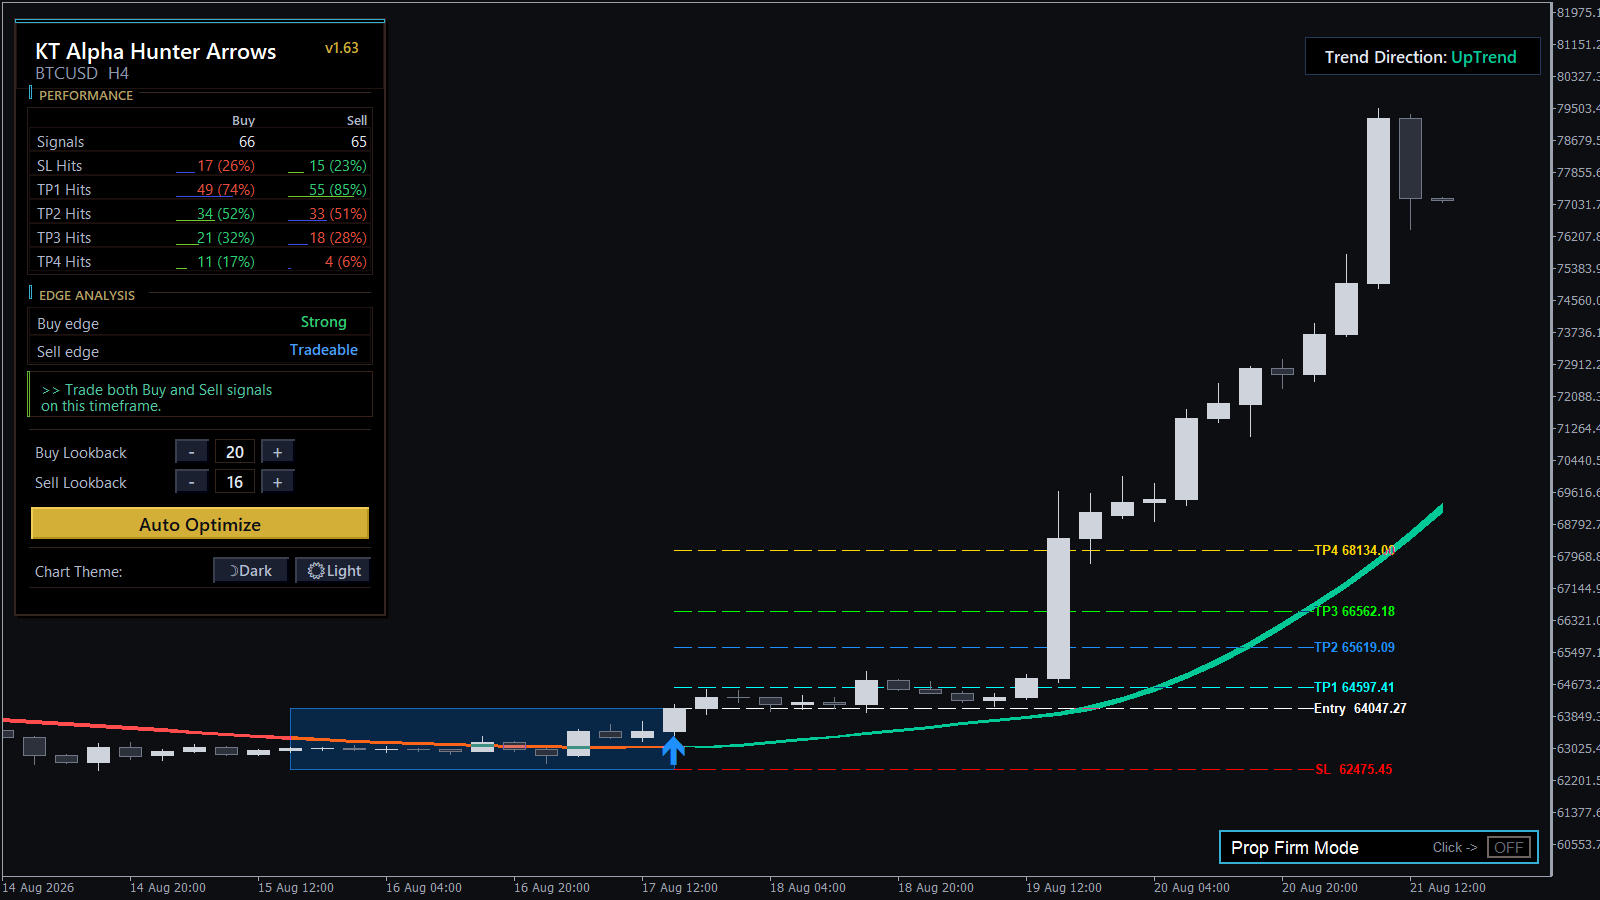Click Buy TP1 Hits value 49 (74%)
This screenshot has height=900, width=1600.
tap(226, 190)
